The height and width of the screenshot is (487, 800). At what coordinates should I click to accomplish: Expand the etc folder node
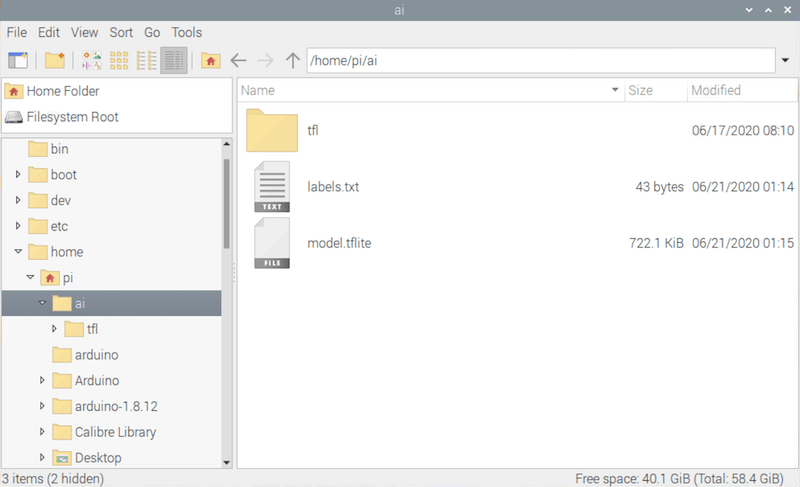coord(18,226)
